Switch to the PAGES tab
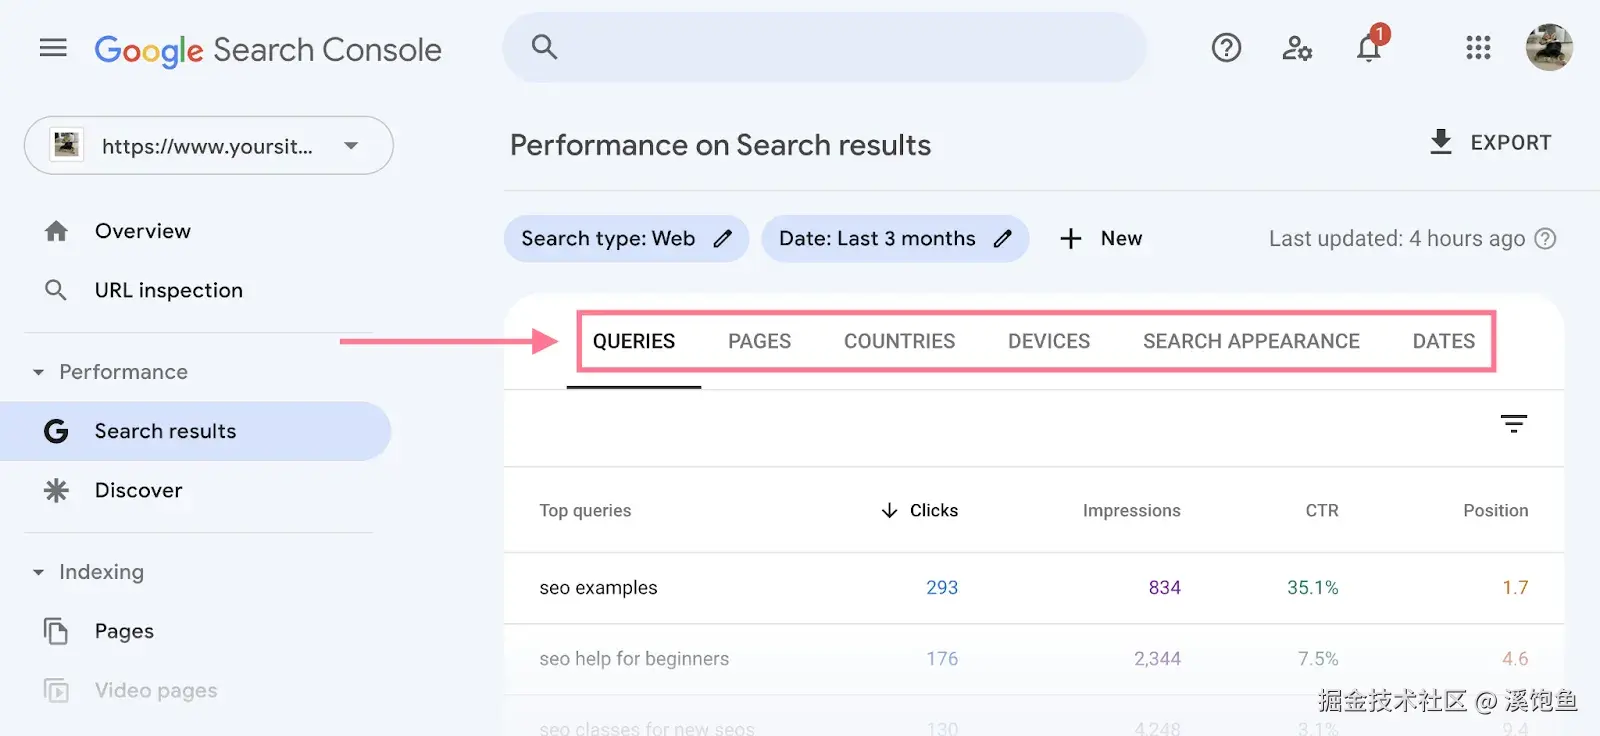Image resolution: width=1600 pixels, height=736 pixels. (759, 341)
